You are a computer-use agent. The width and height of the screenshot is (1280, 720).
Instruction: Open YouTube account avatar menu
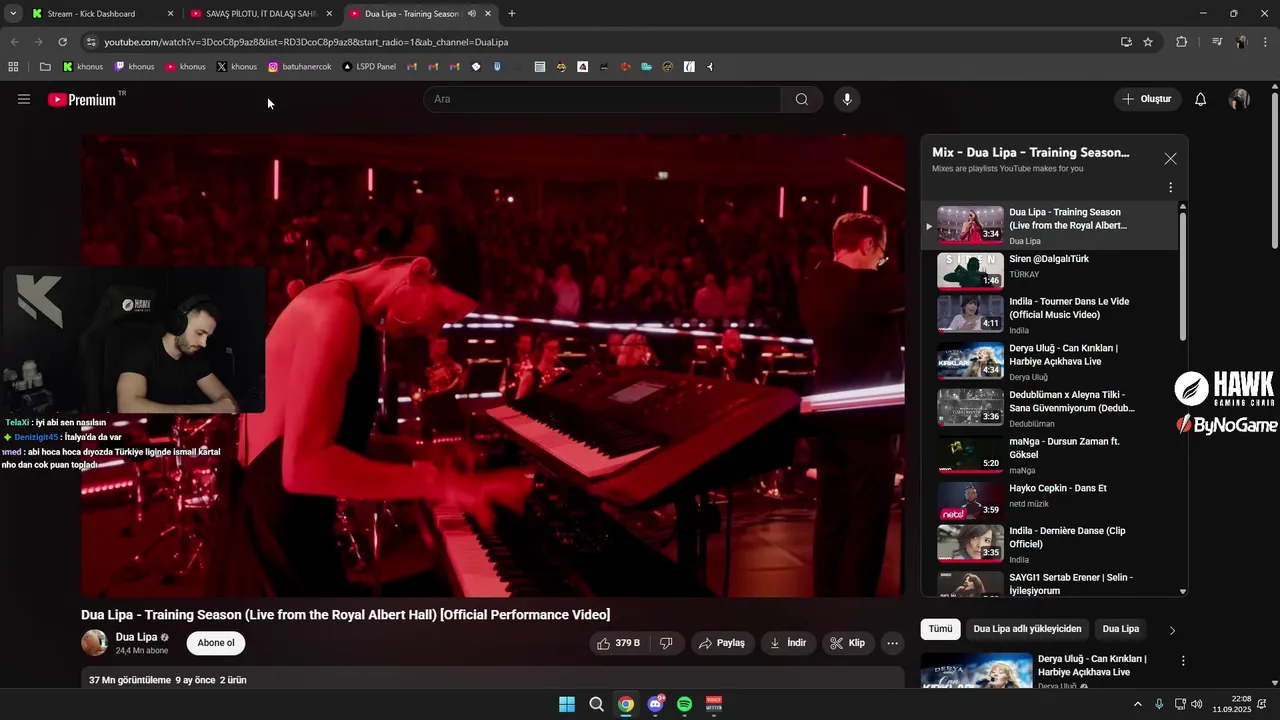(x=1239, y=99)
